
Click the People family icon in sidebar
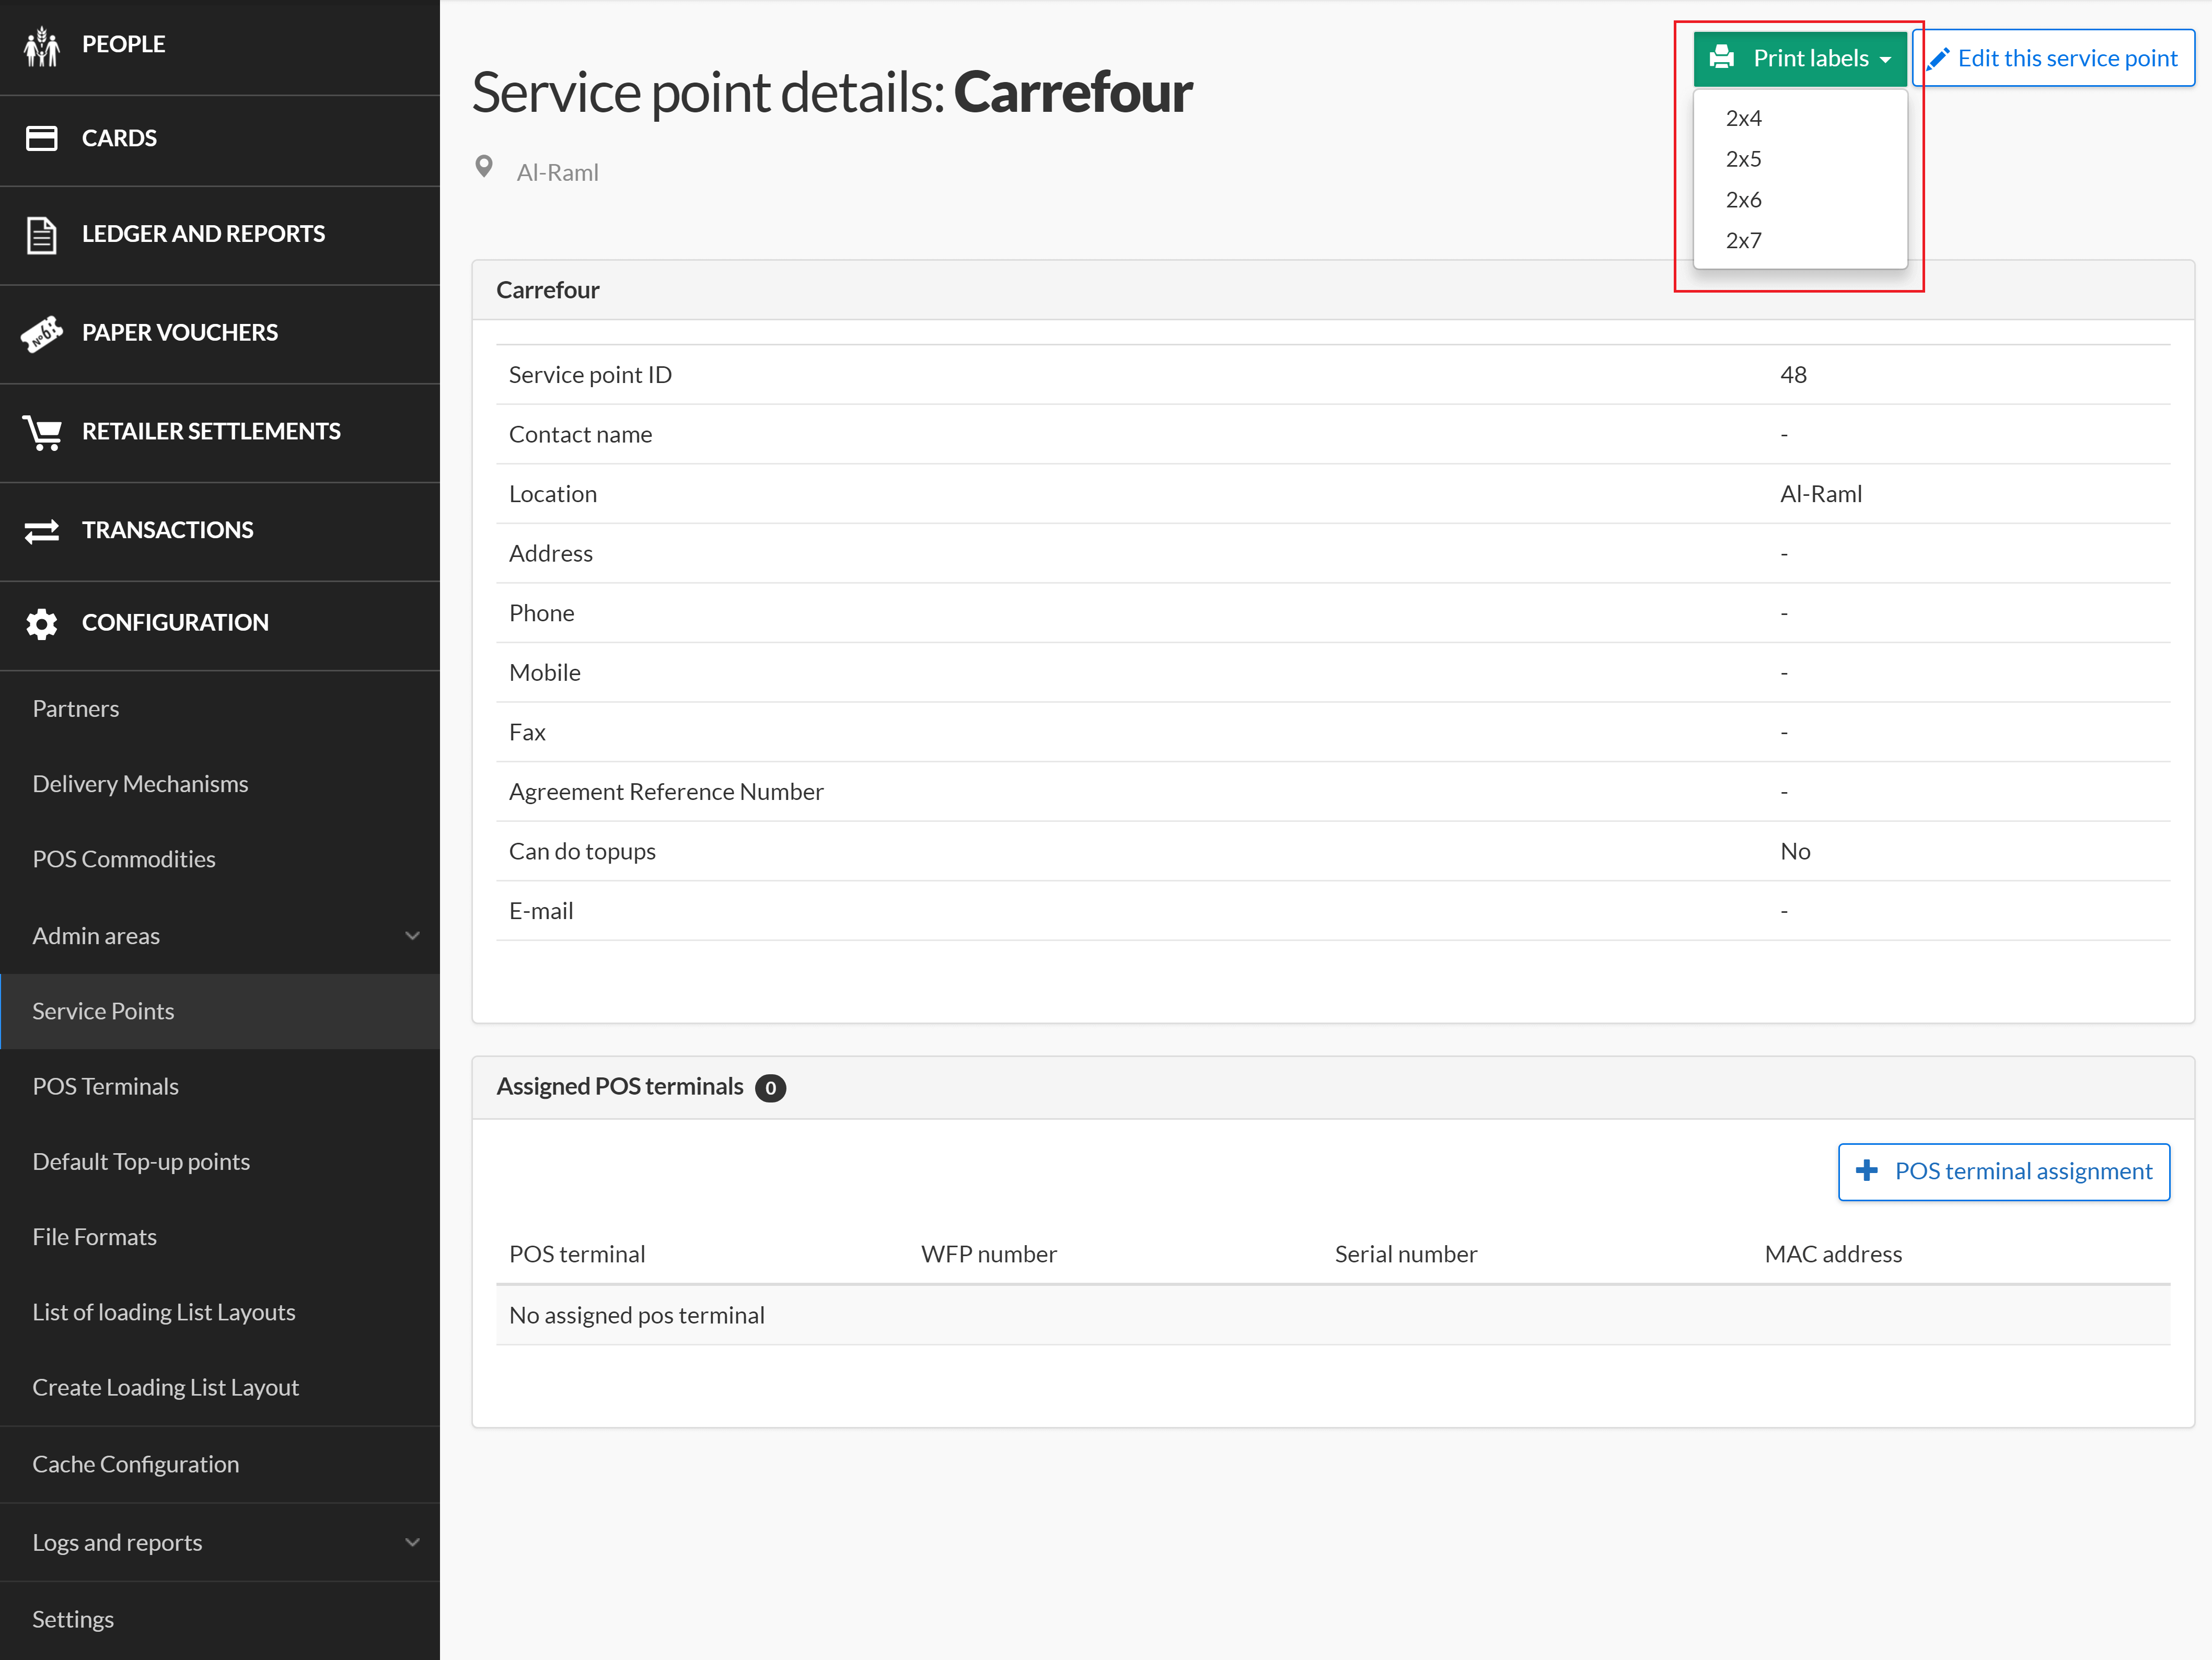click(42, 46)
